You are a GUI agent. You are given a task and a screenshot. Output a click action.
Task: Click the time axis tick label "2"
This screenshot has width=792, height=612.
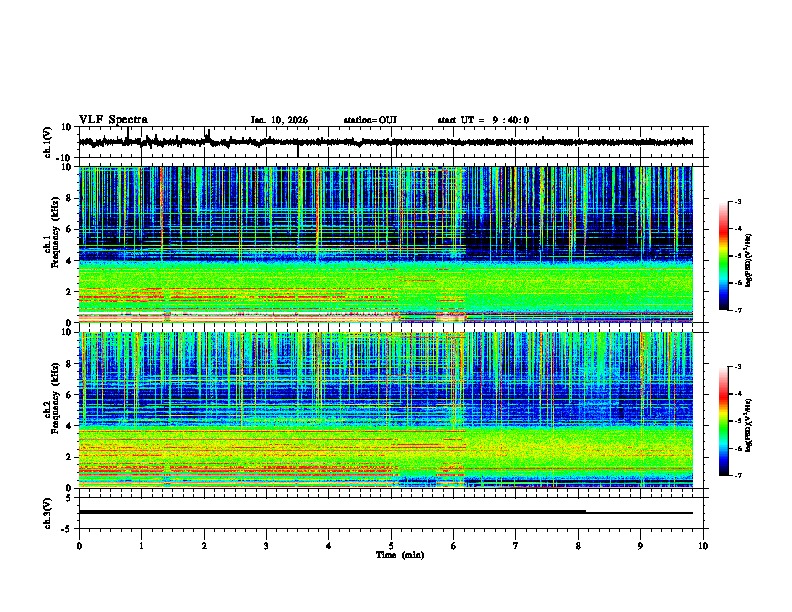204,546
